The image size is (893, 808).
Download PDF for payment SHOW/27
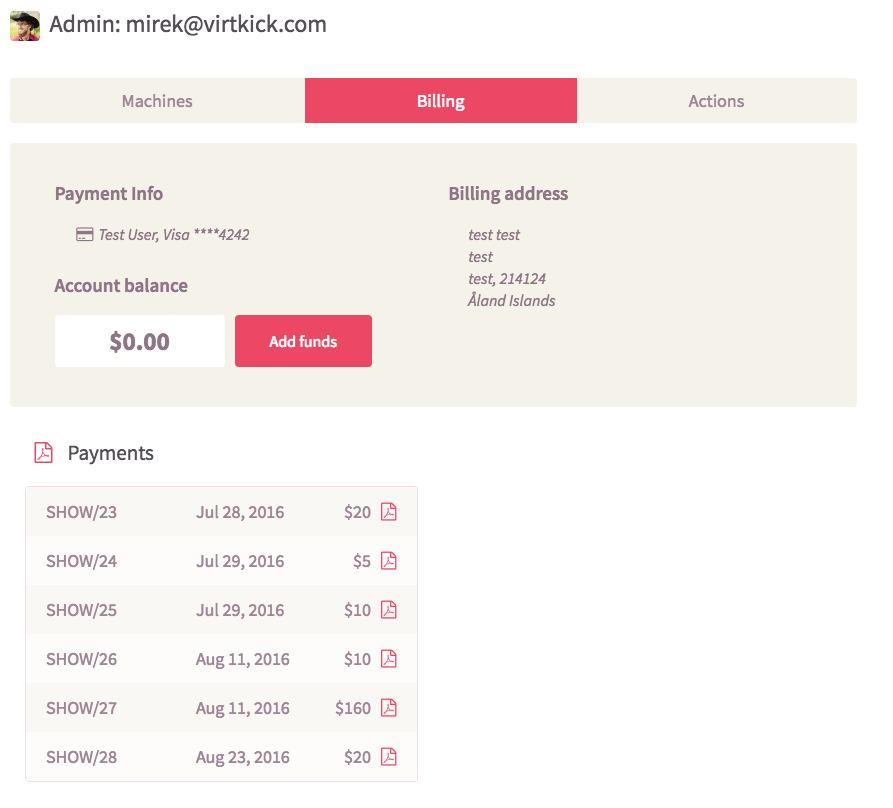388,708
